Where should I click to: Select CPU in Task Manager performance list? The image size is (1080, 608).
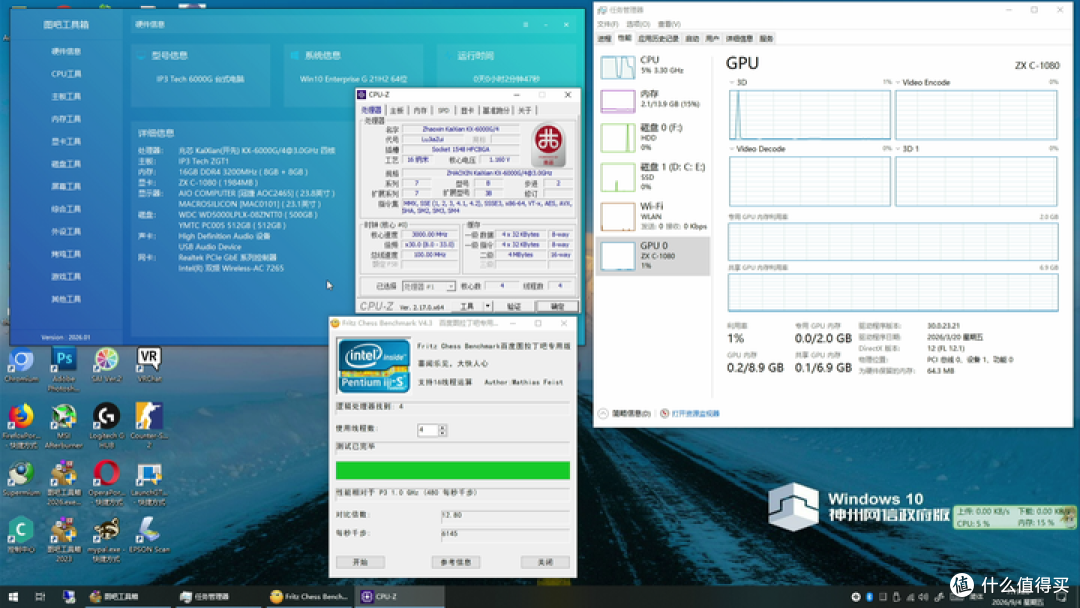coord(652,66)
